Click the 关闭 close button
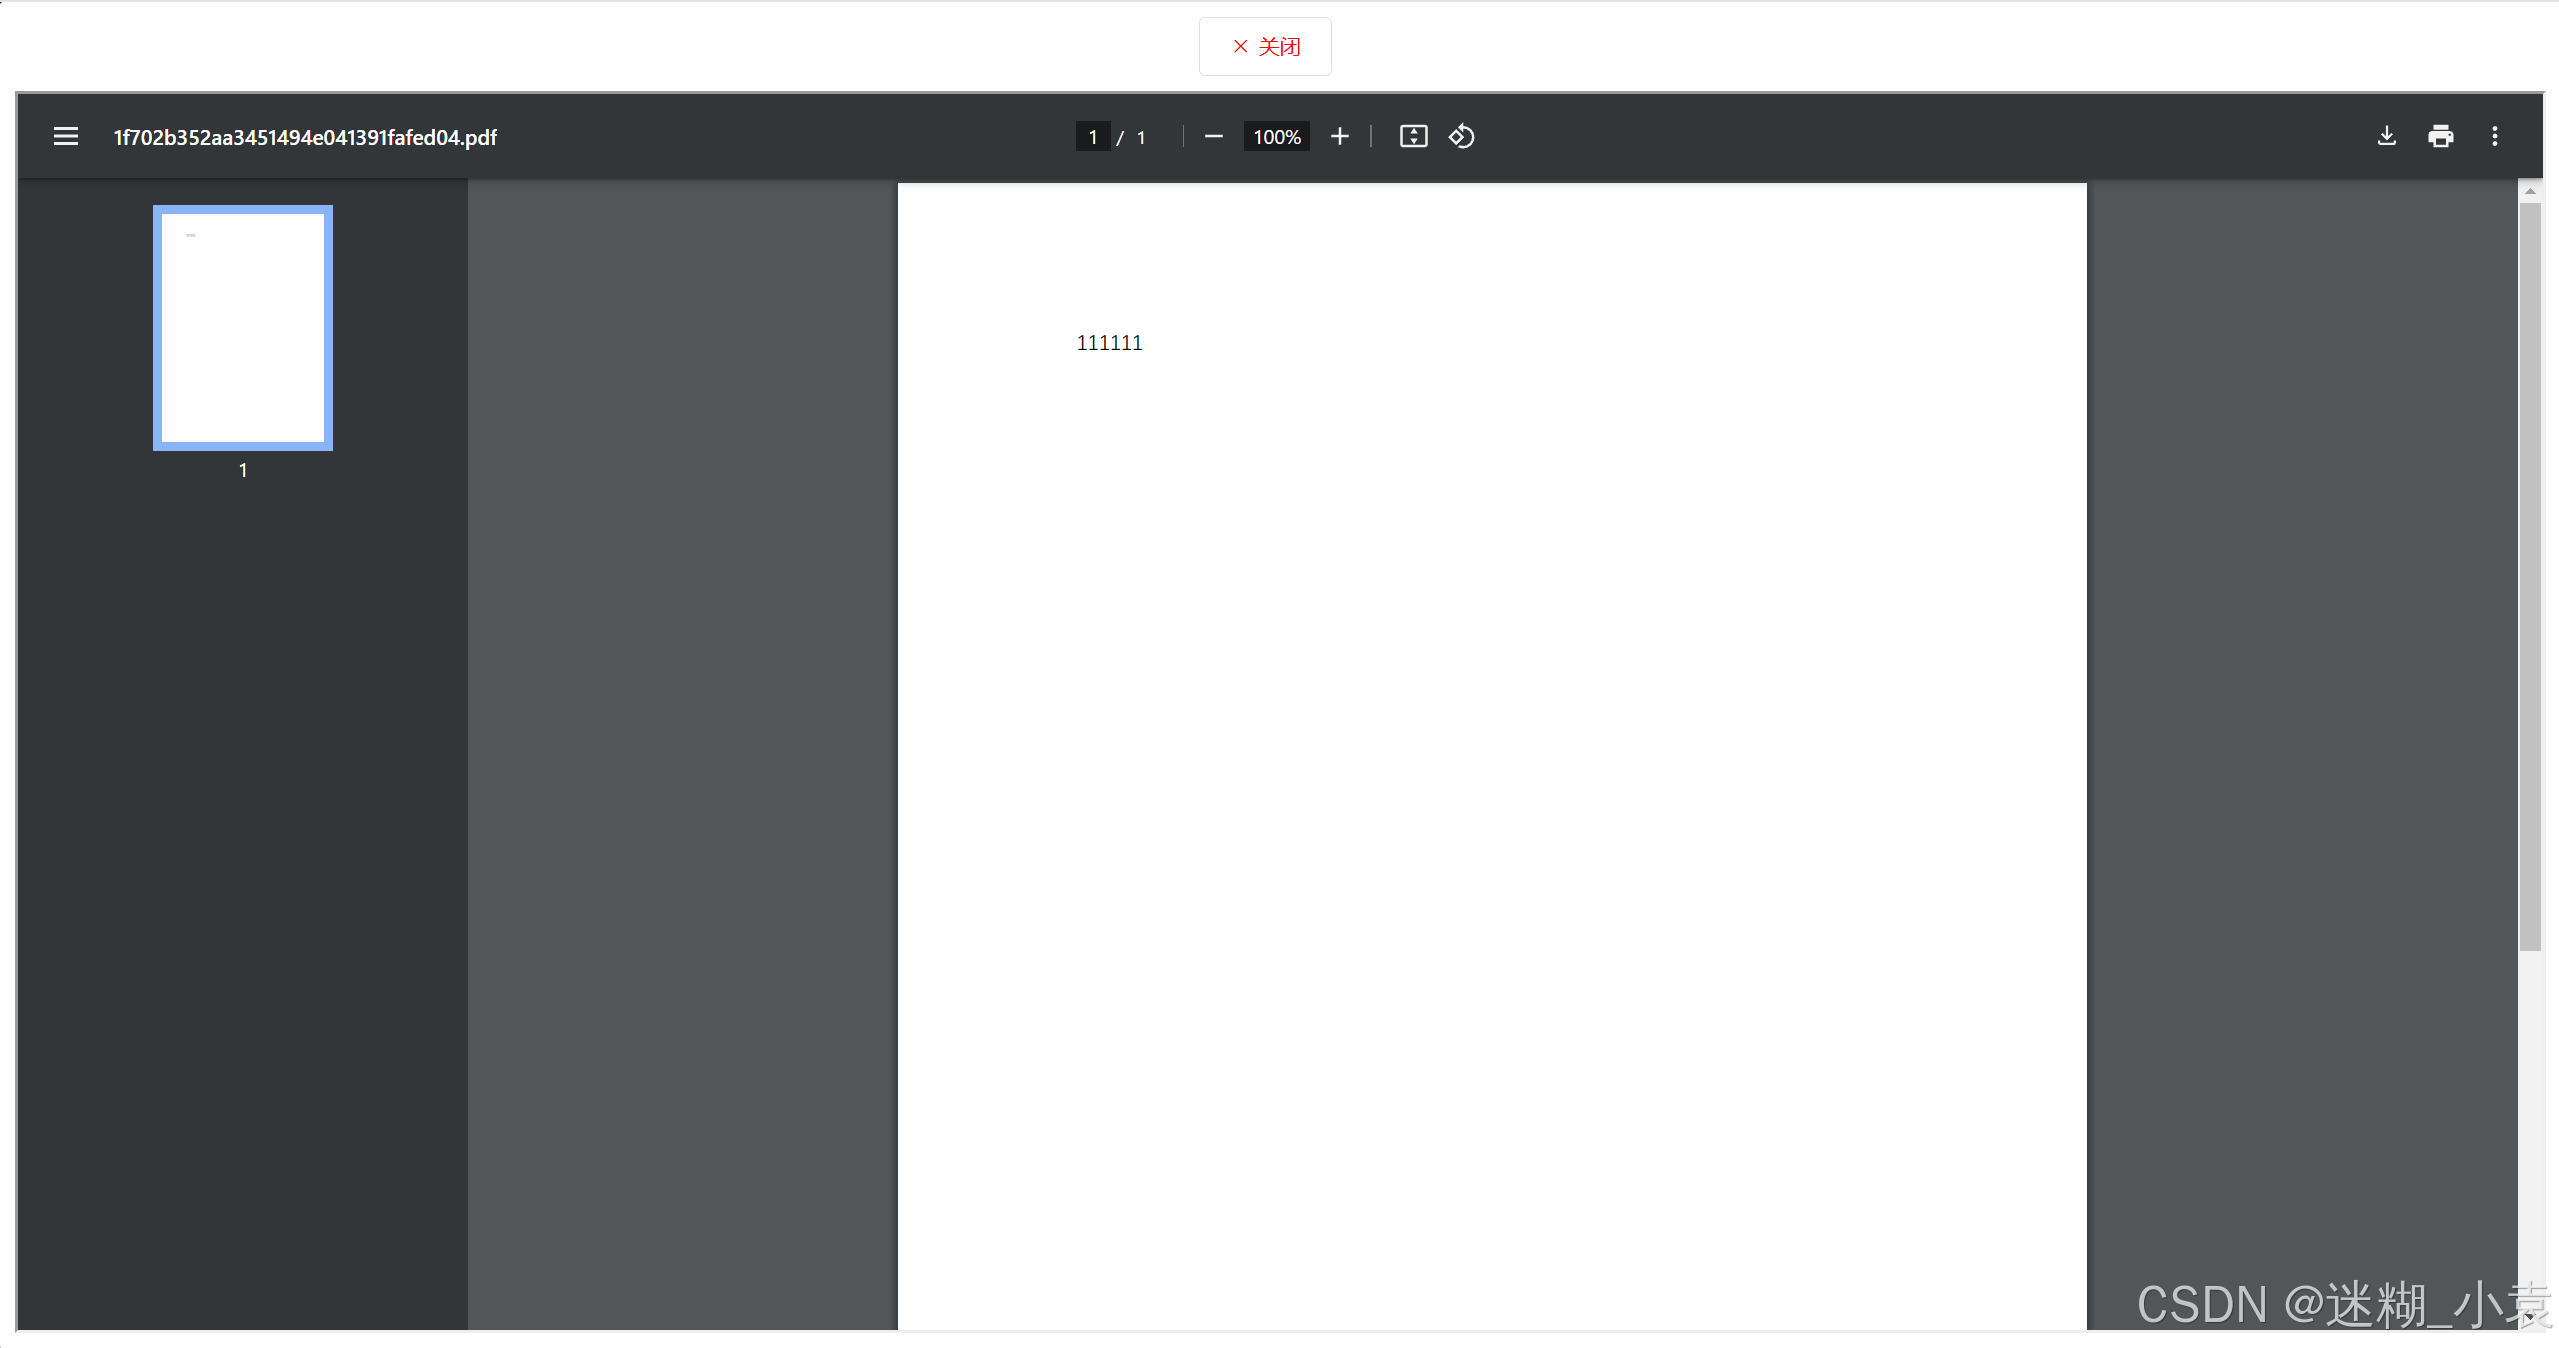Screen dimensions: 2559x1348 click(x=1264, y=46)
